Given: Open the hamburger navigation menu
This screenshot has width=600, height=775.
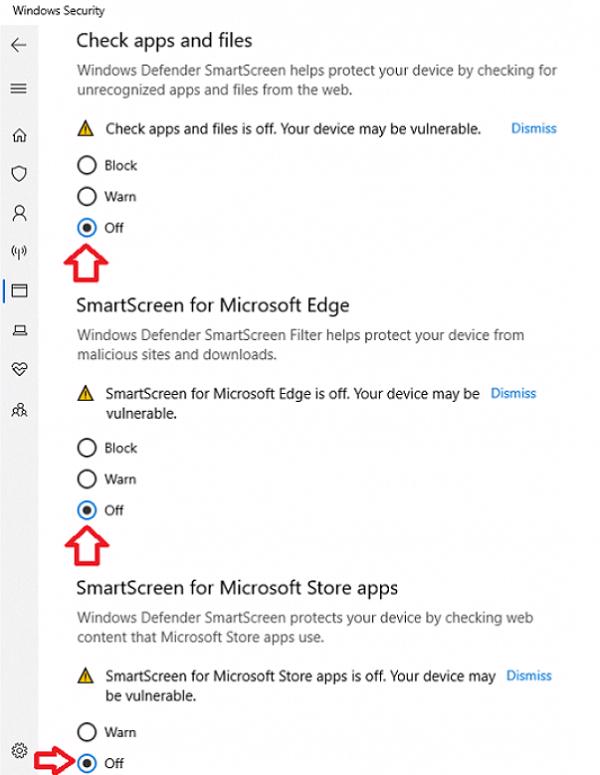Looking at the screenshot, I should point(19,88).
